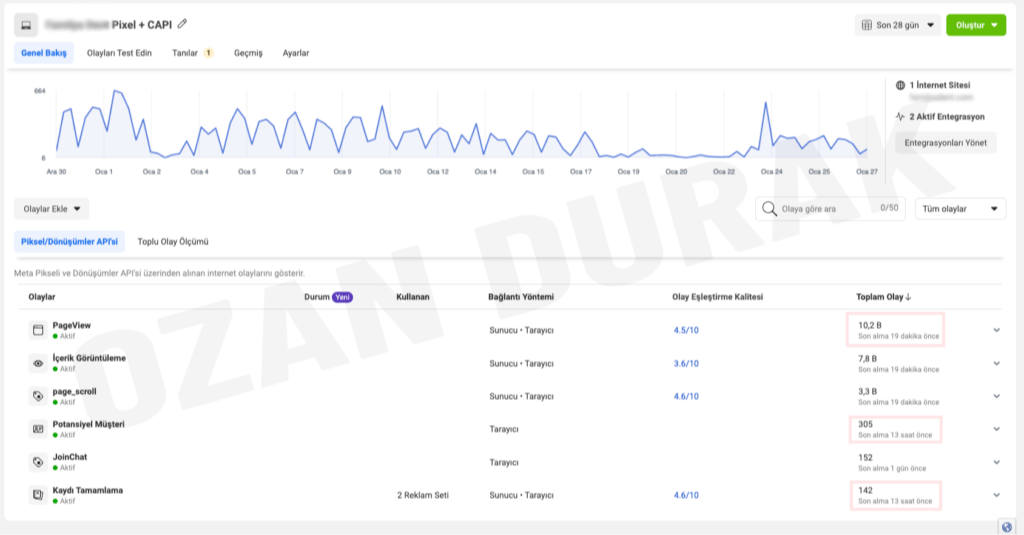
Task: Click the data source laptop icon
Action: click(26, 25)
